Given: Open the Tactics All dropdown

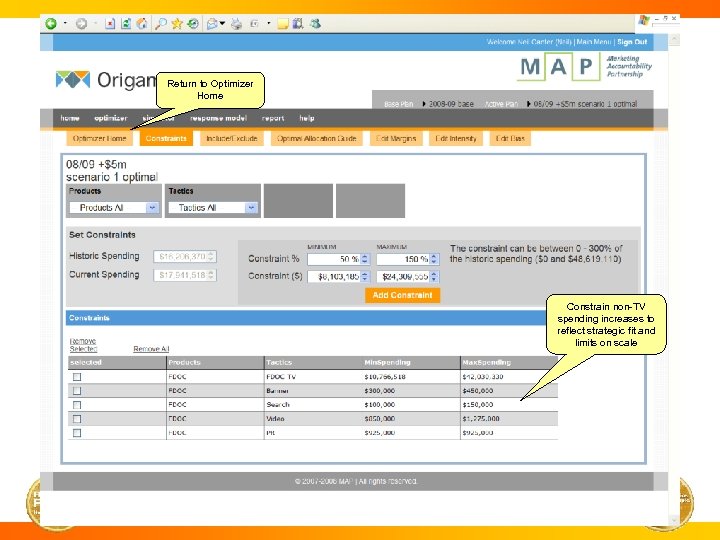Looking at the screenshot, I should tap(213, 208).
